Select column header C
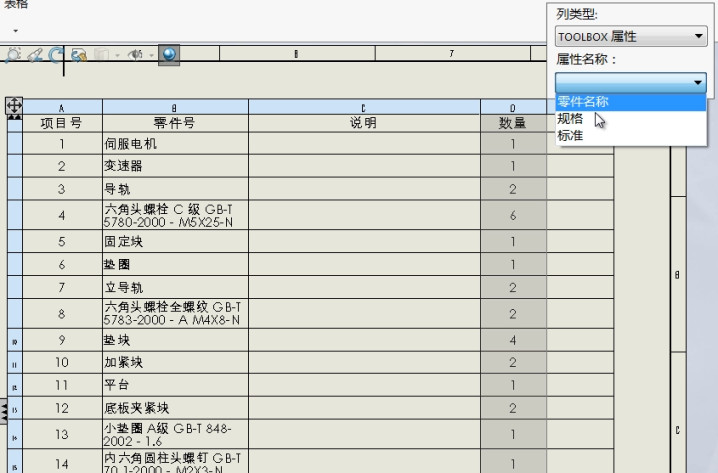The height and width of the screenshot is (473, 718). click(x=364, y=108)
